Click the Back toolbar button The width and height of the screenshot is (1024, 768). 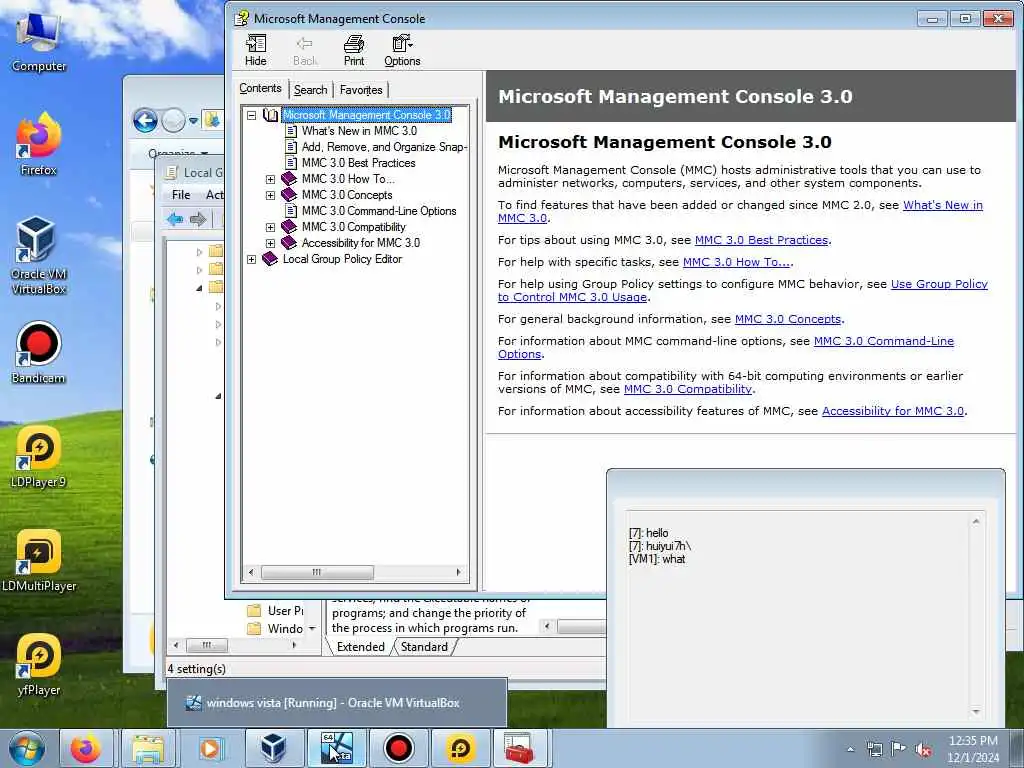[305, 50]
